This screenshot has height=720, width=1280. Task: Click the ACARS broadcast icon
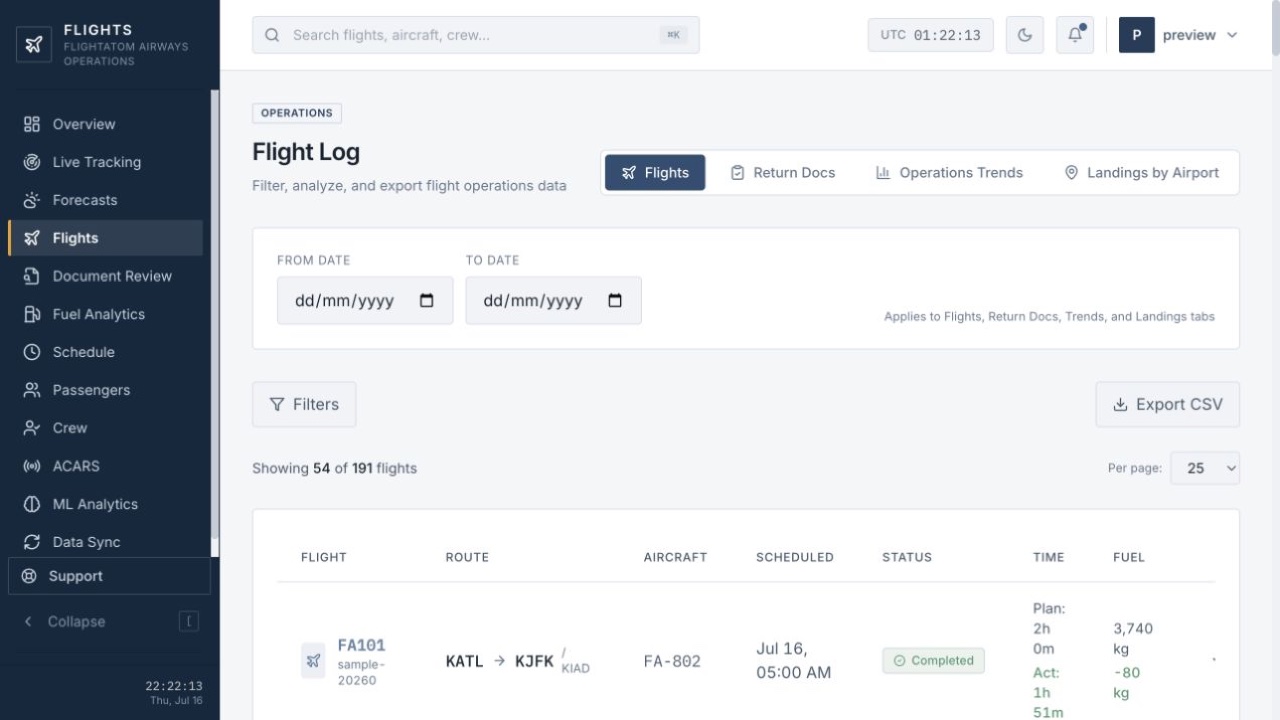32,466
